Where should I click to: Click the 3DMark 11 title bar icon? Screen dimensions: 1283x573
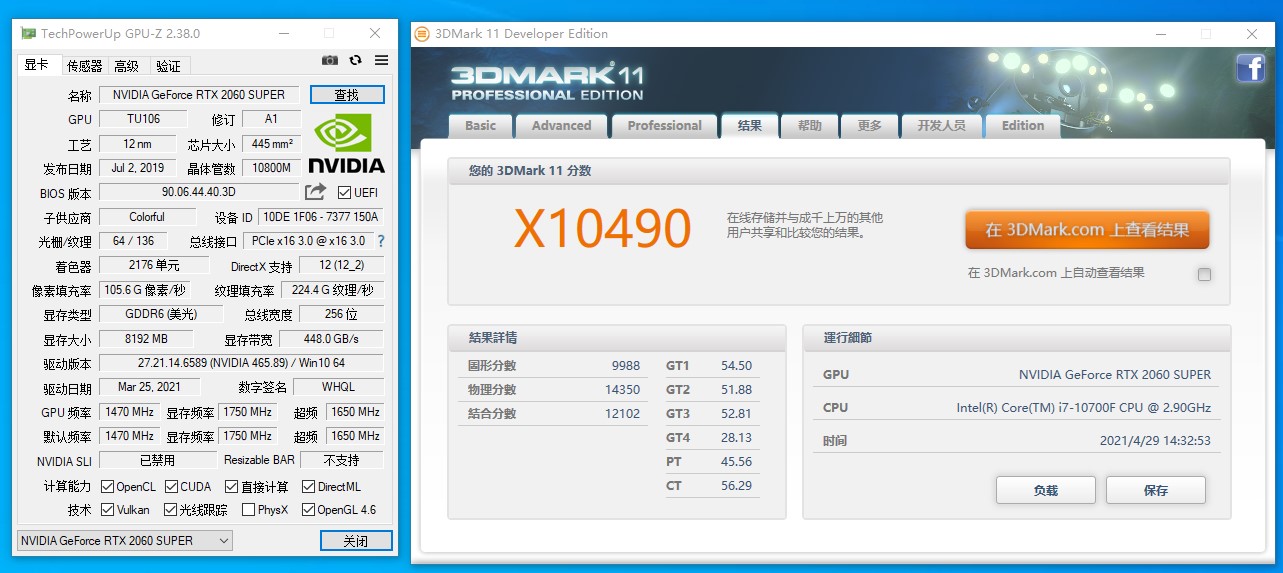[422, 33]
